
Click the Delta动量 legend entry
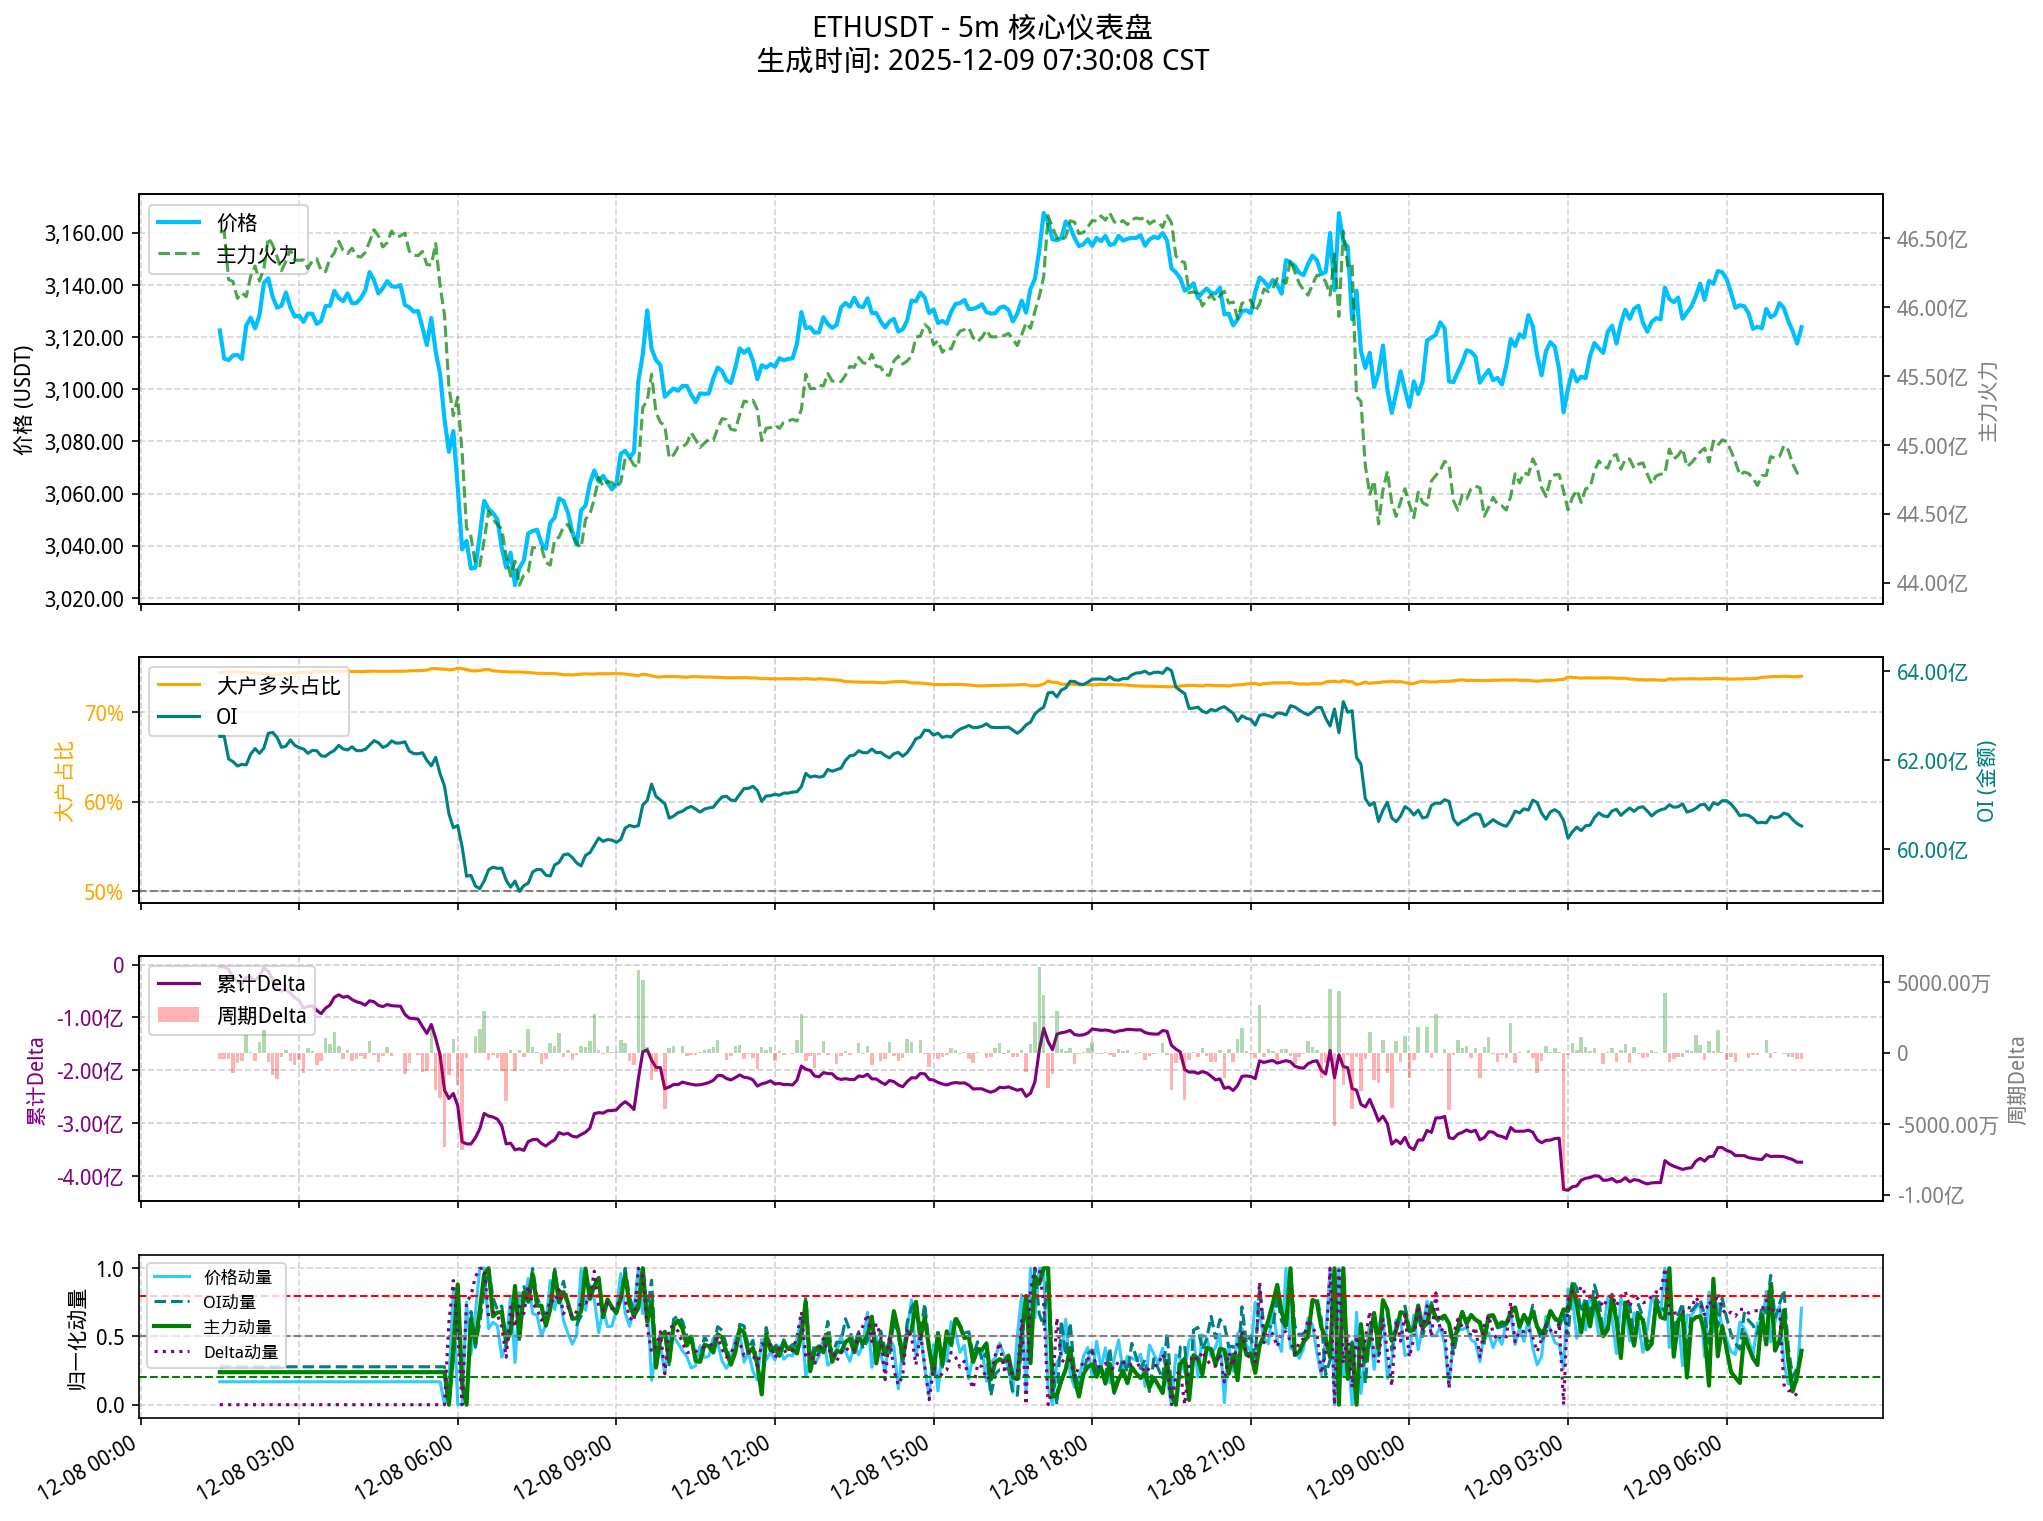click(x=240, y=1352)
